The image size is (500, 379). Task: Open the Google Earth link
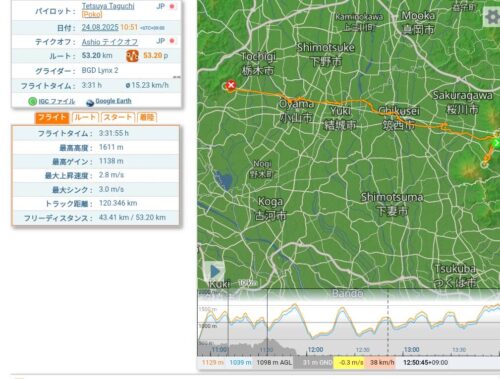(113, 101)
